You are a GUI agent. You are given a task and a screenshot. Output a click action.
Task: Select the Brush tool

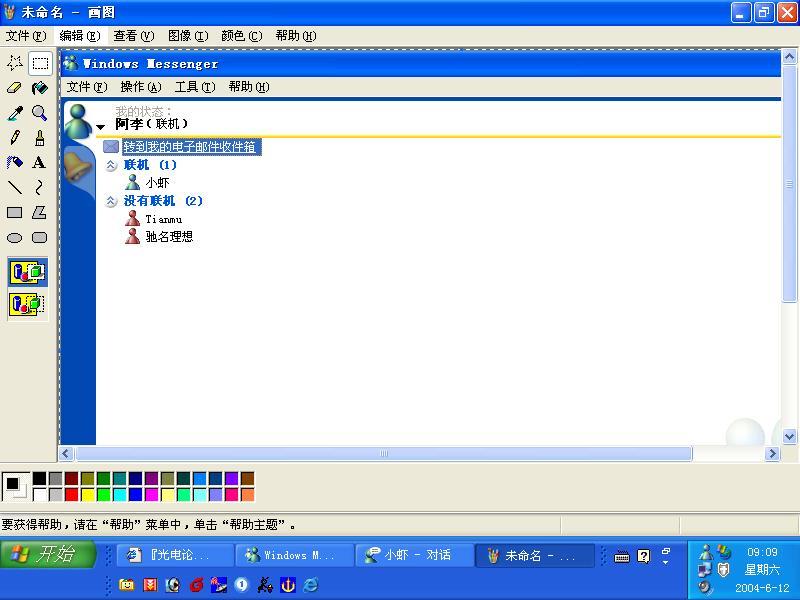[x=40, y=138]
